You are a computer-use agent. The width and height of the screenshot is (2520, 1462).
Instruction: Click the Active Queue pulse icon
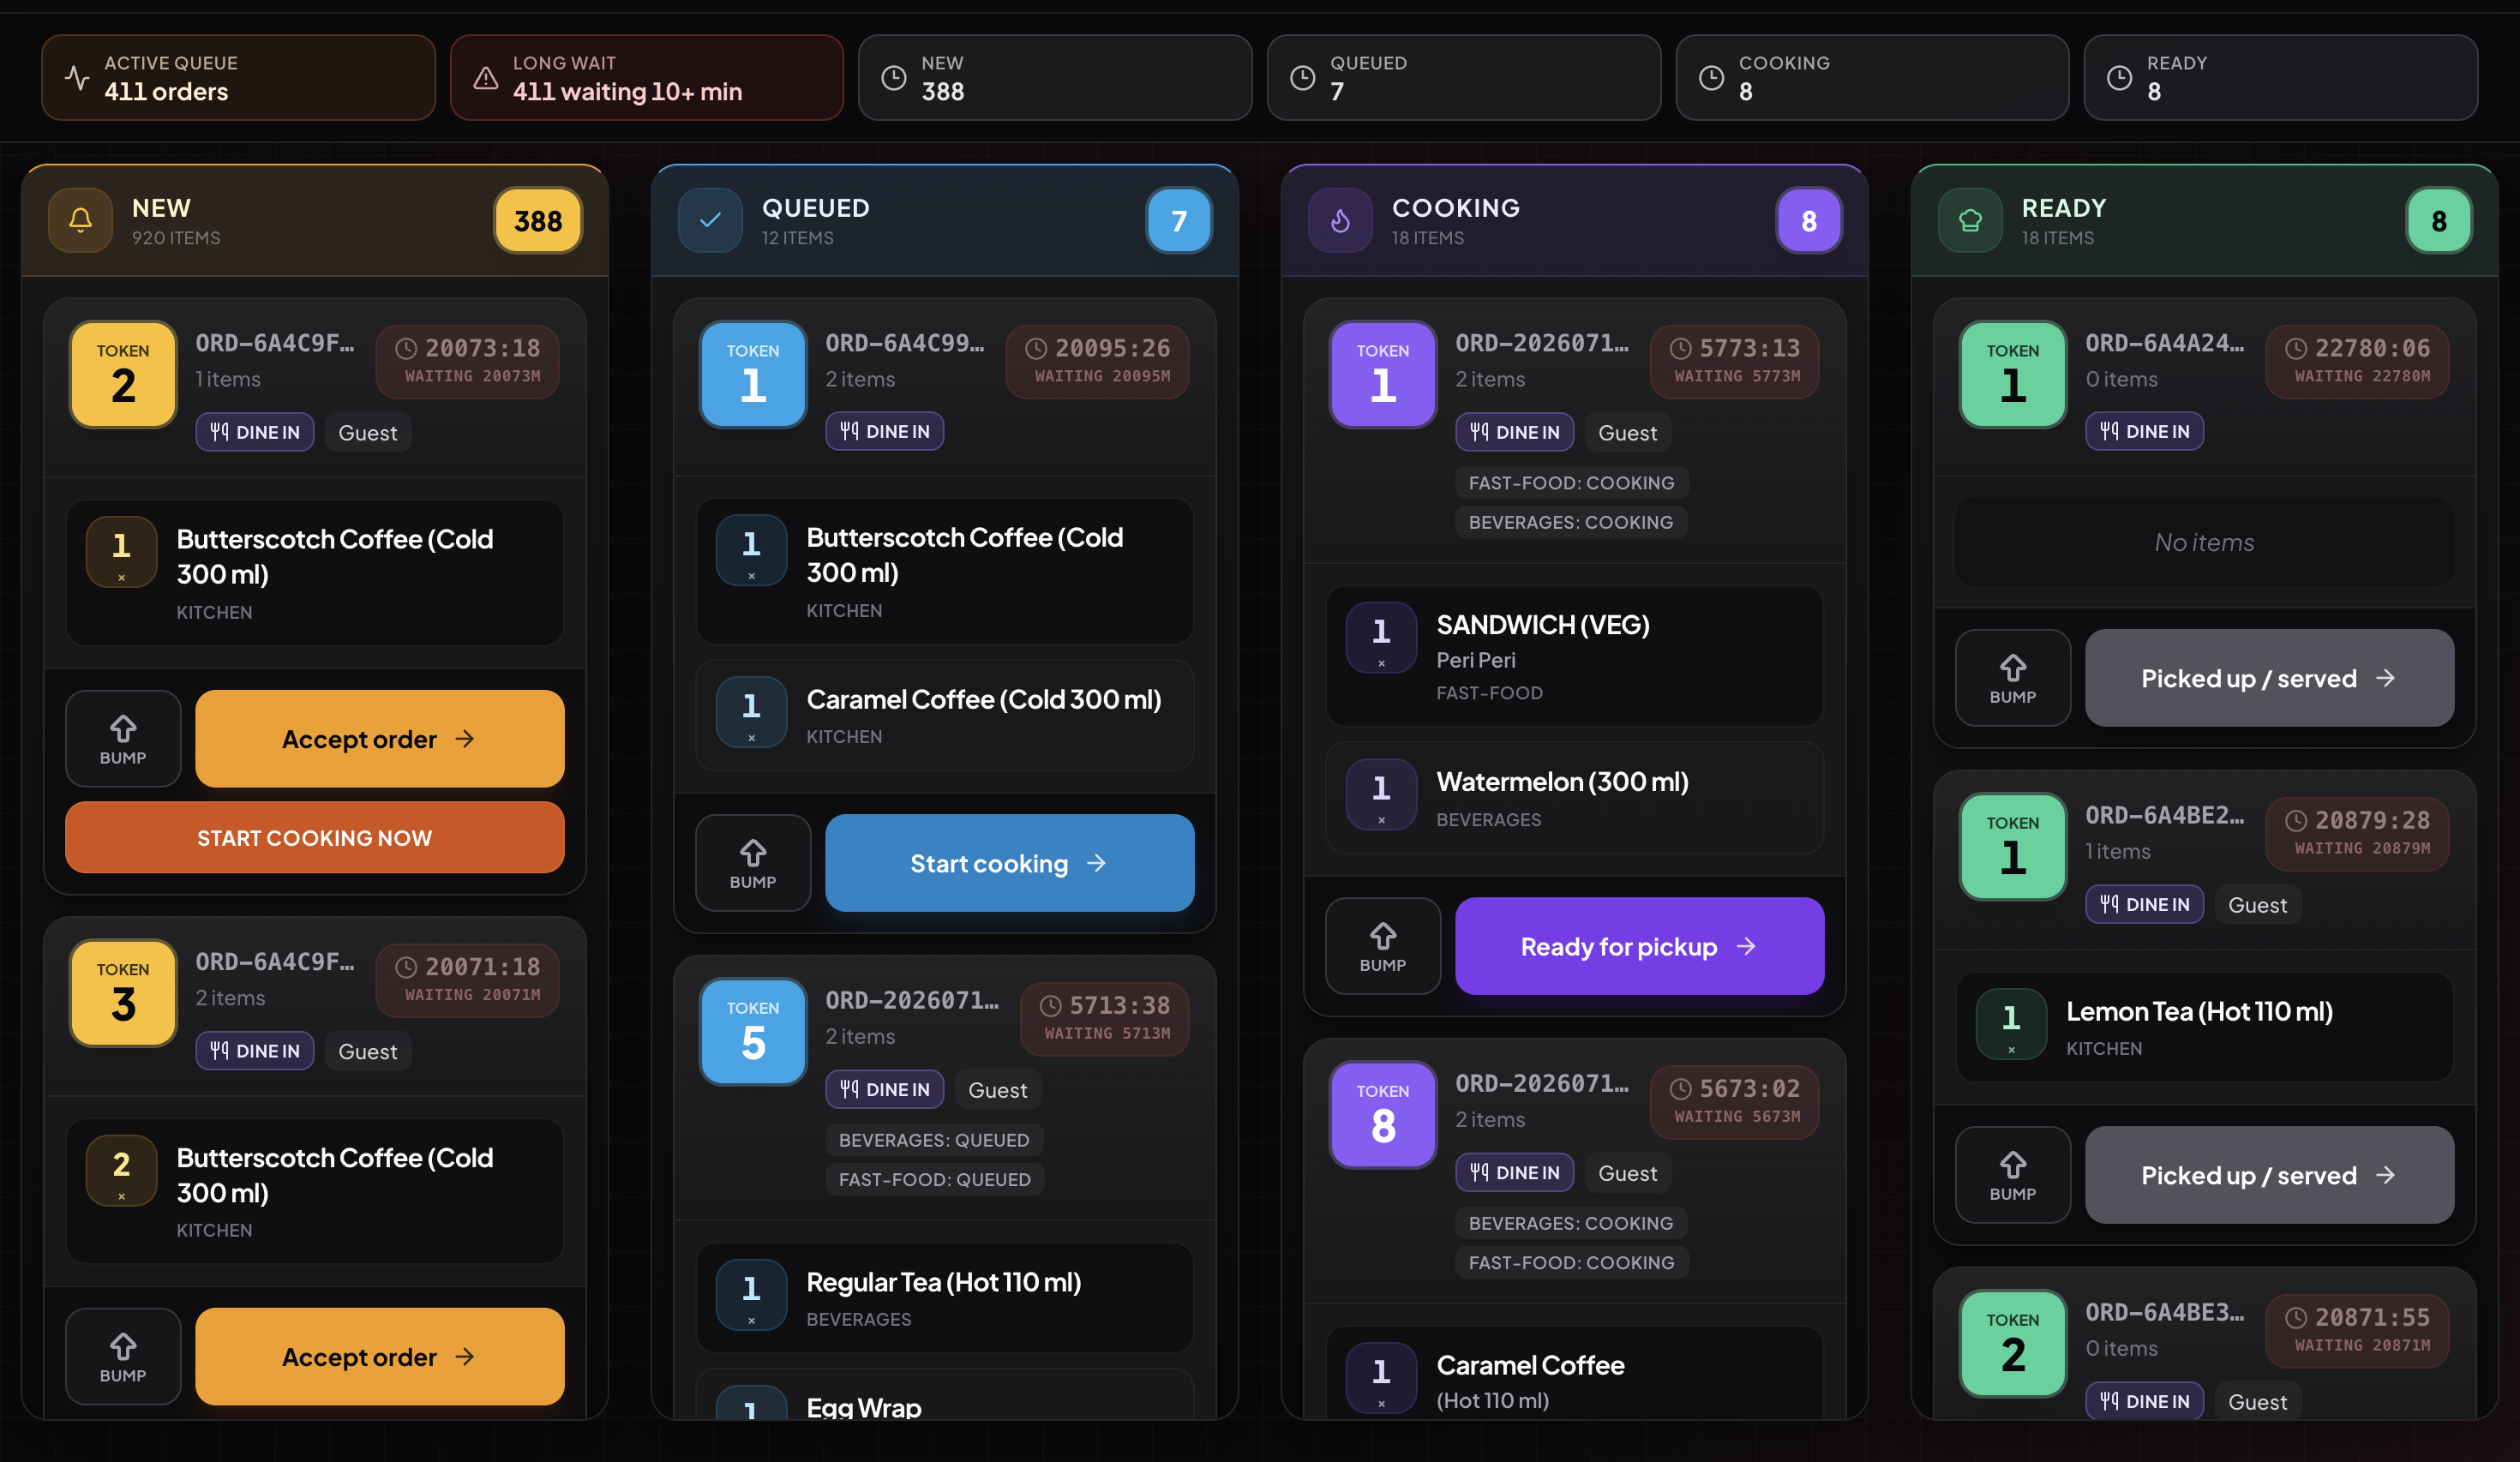click(x=77, y=78)
